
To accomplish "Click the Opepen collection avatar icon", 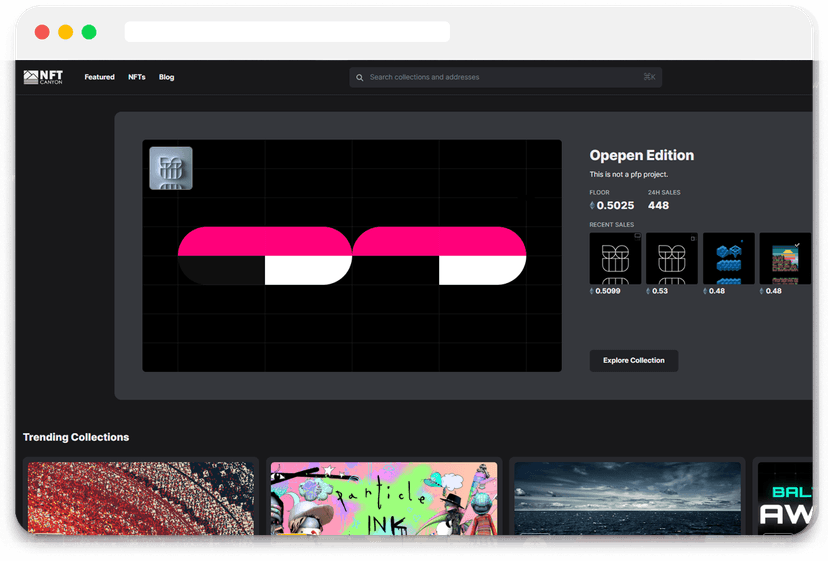I will coord(171,169).
